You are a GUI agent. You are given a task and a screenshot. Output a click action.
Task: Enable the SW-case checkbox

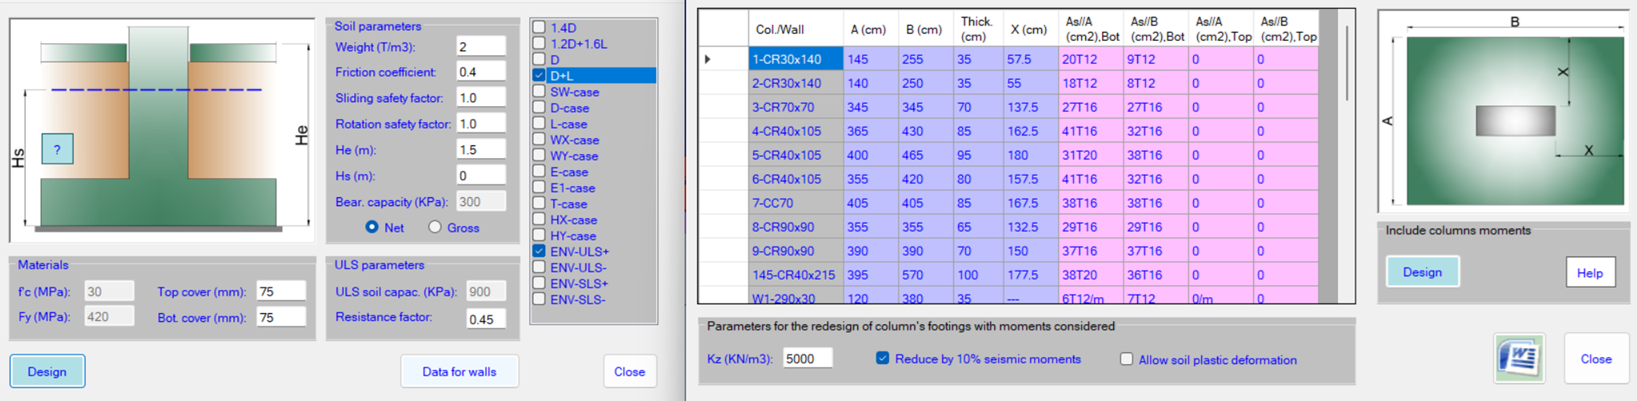tap(539, 92)
